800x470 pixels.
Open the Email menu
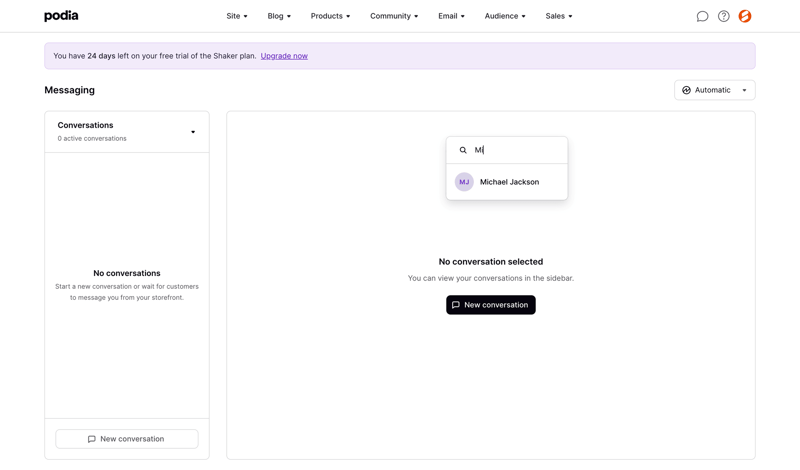click(451, 16)
